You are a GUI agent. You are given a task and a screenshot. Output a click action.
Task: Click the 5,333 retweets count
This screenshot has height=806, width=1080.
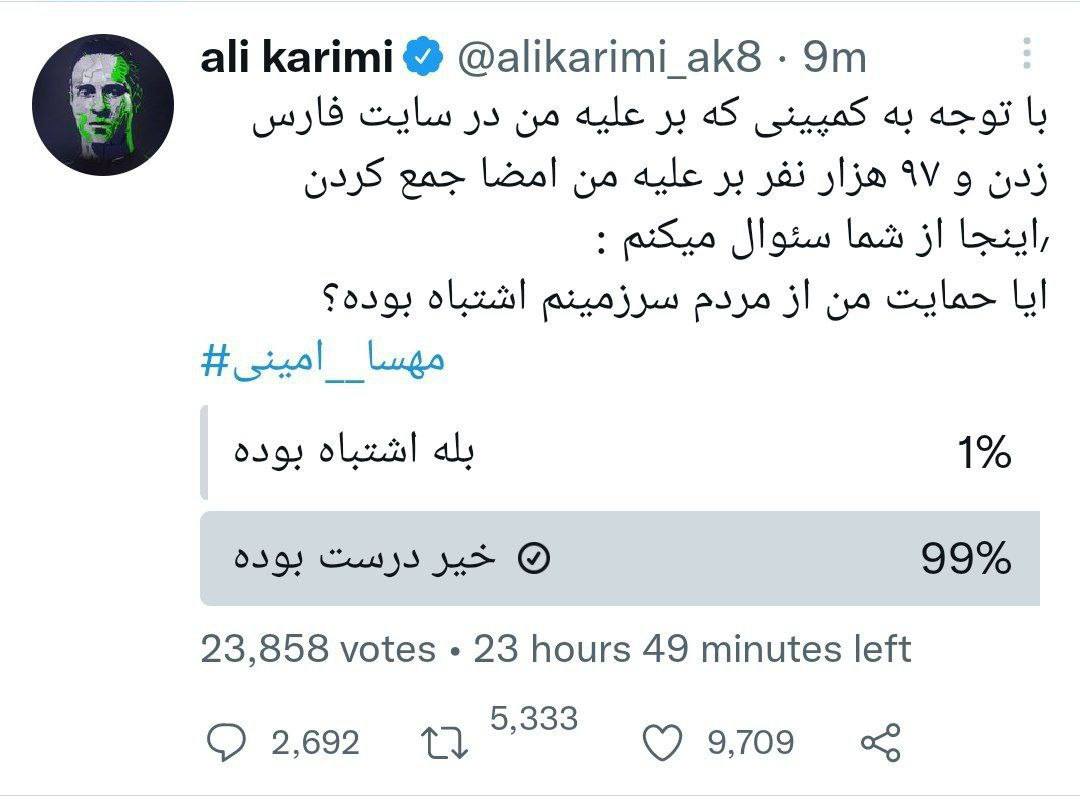[534, 719]
